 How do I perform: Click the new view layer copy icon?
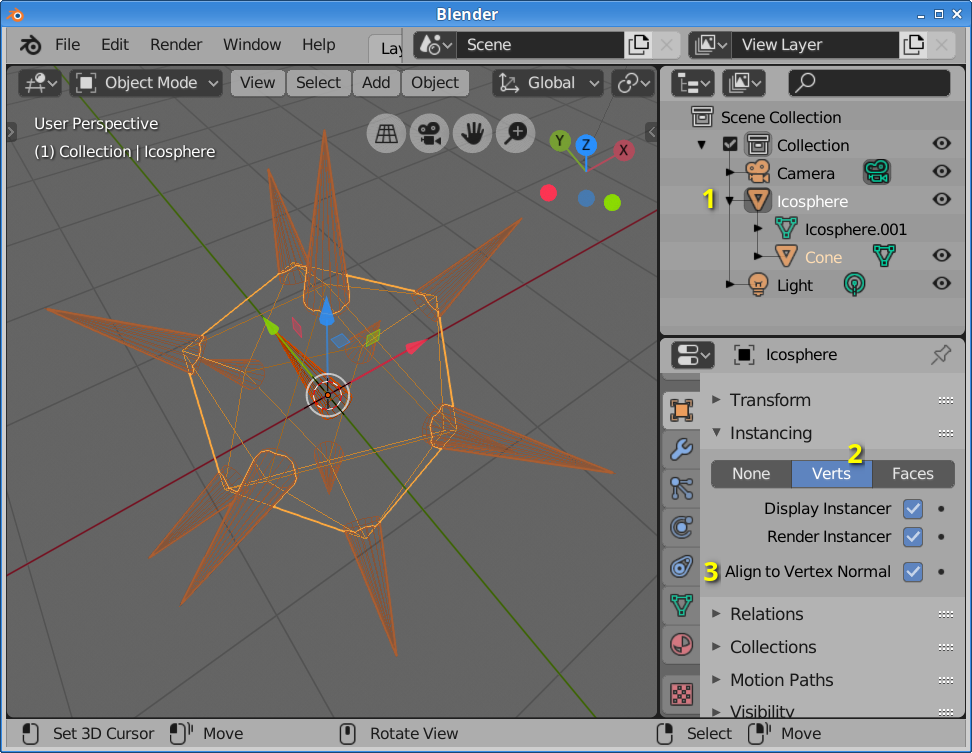point(914,45)
